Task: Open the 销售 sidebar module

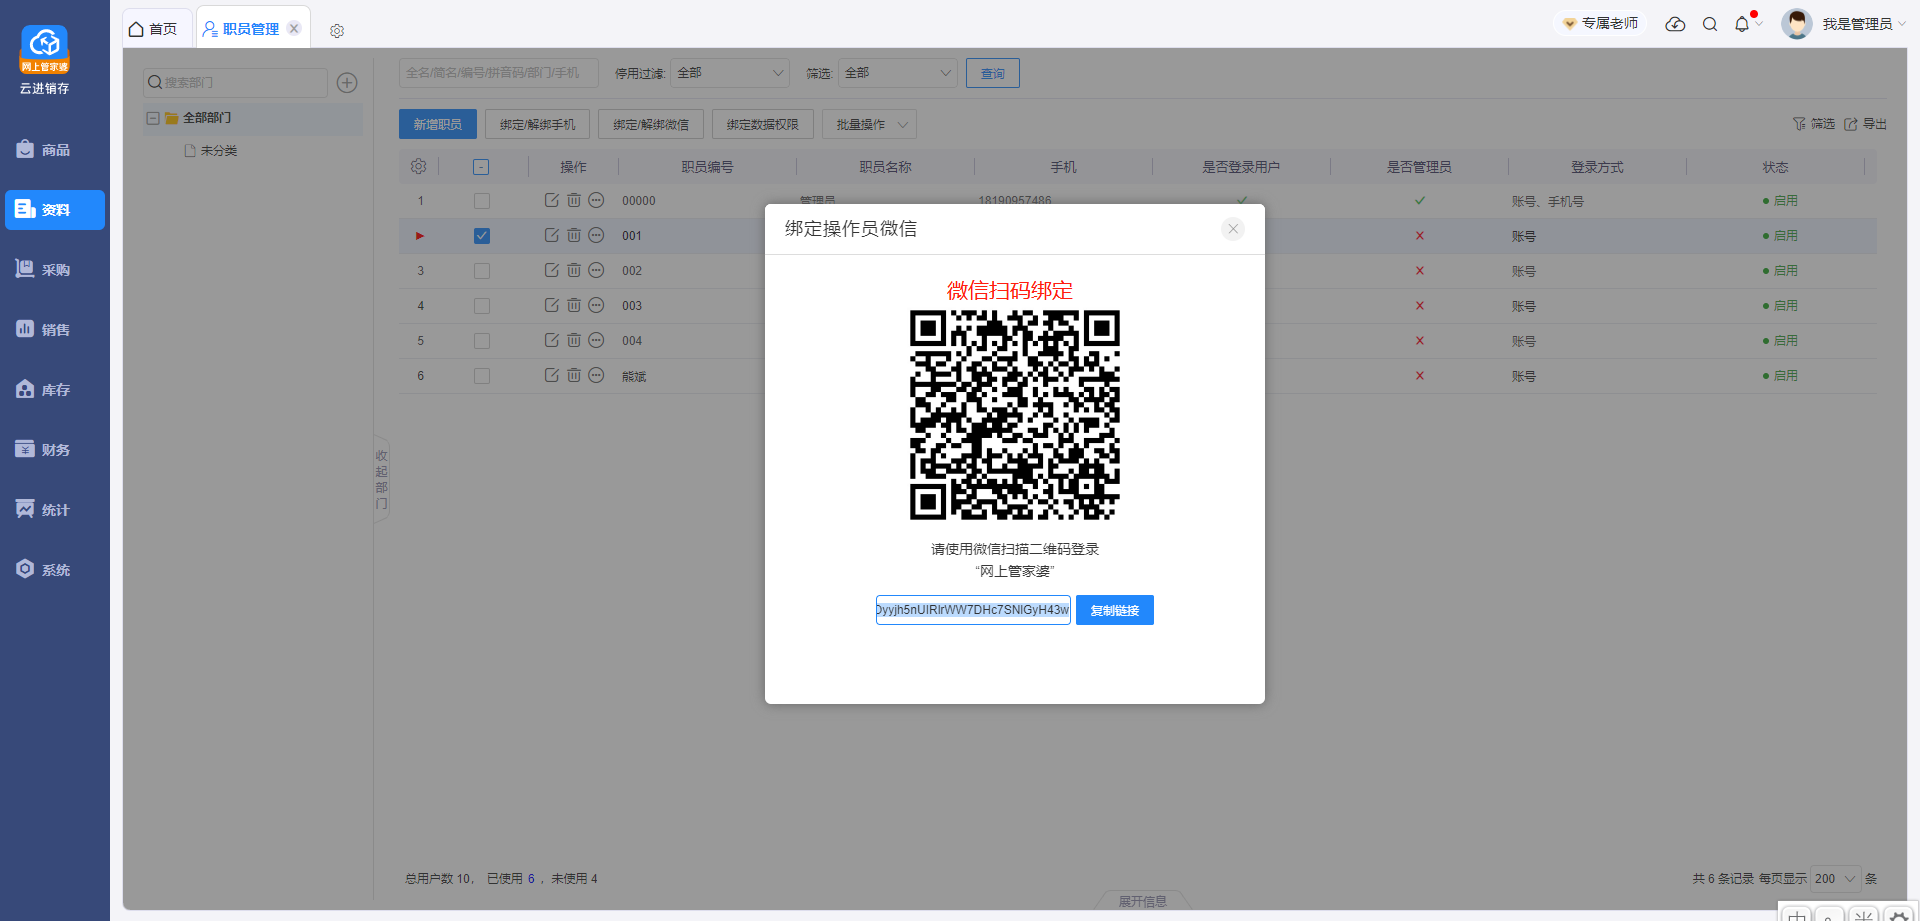Action: coord(55,330)
